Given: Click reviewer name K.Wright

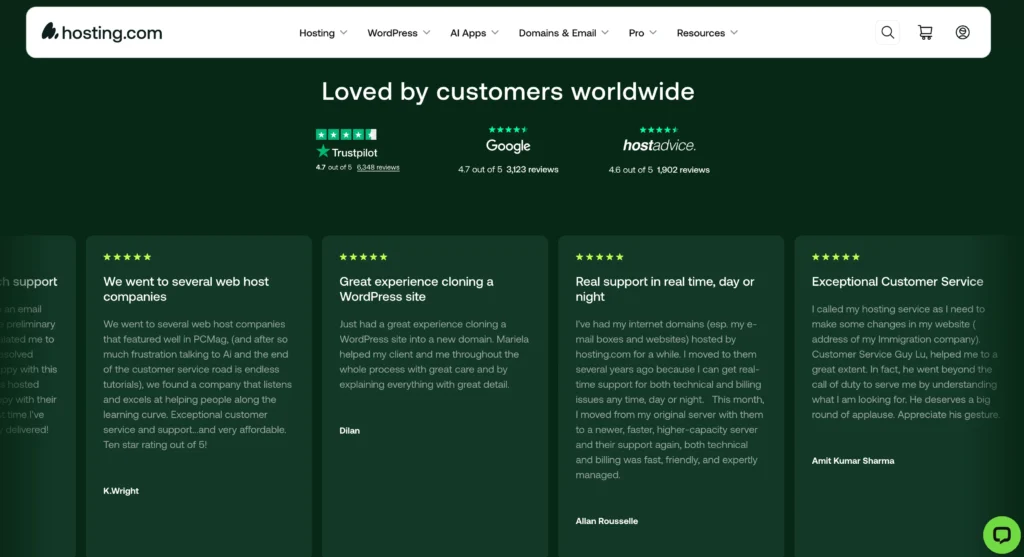Looking at the screenshot, I should (x=121, y=490).
